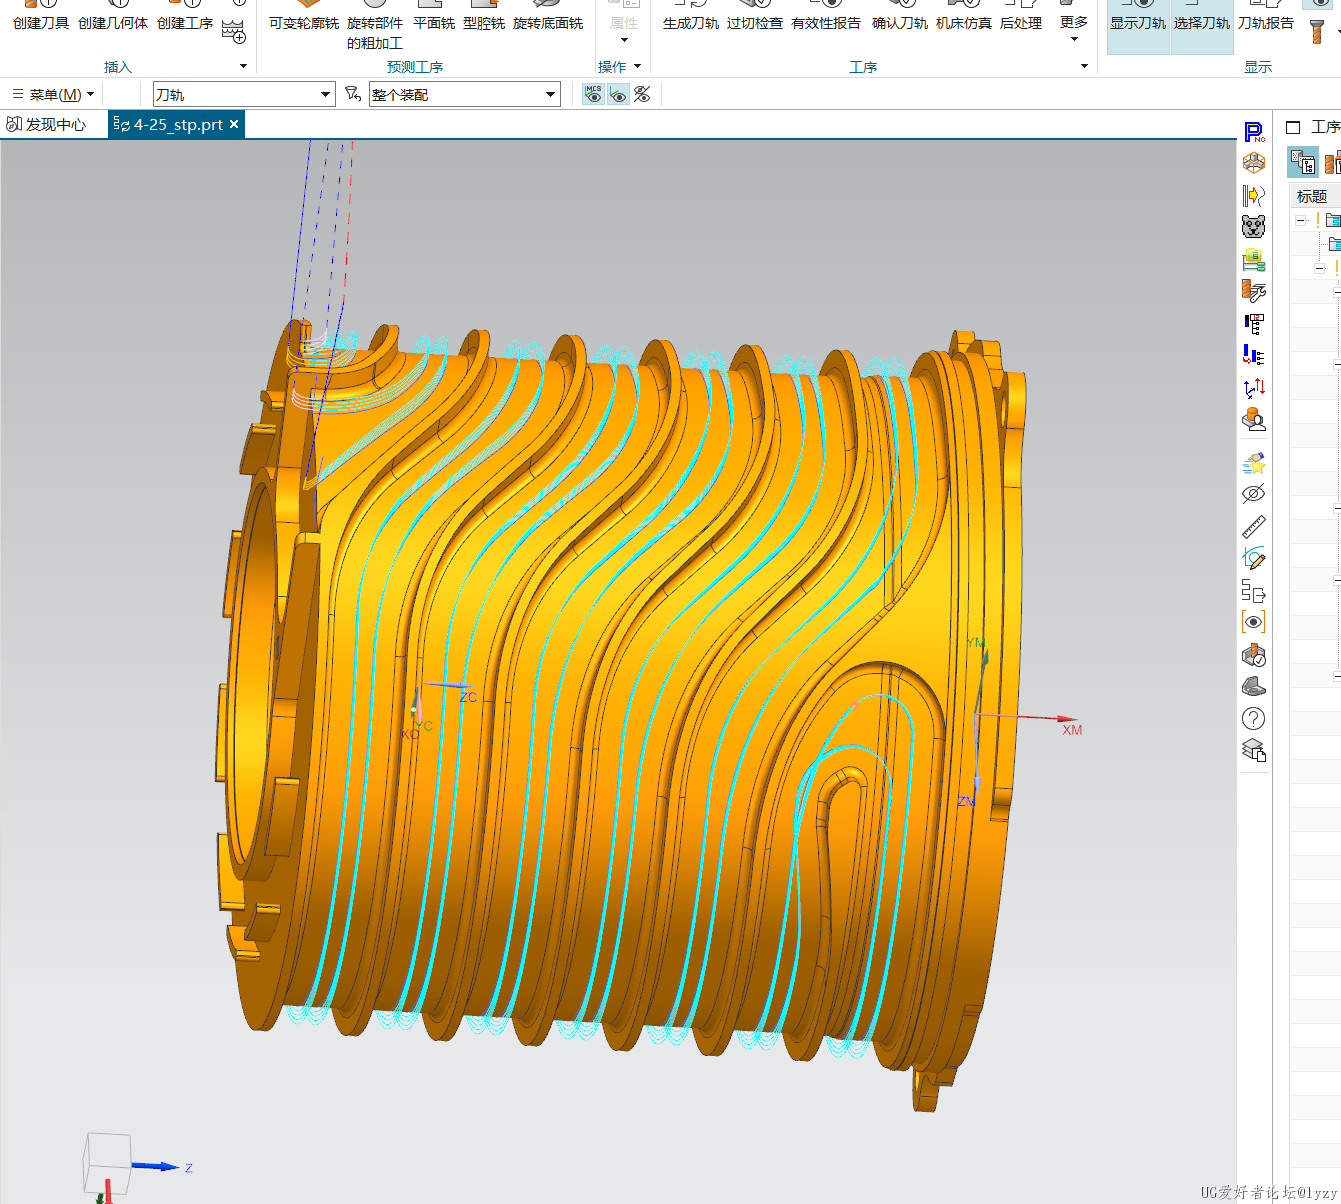Expand the 插入 group dropdown arrow

click(x=243, y=67)
